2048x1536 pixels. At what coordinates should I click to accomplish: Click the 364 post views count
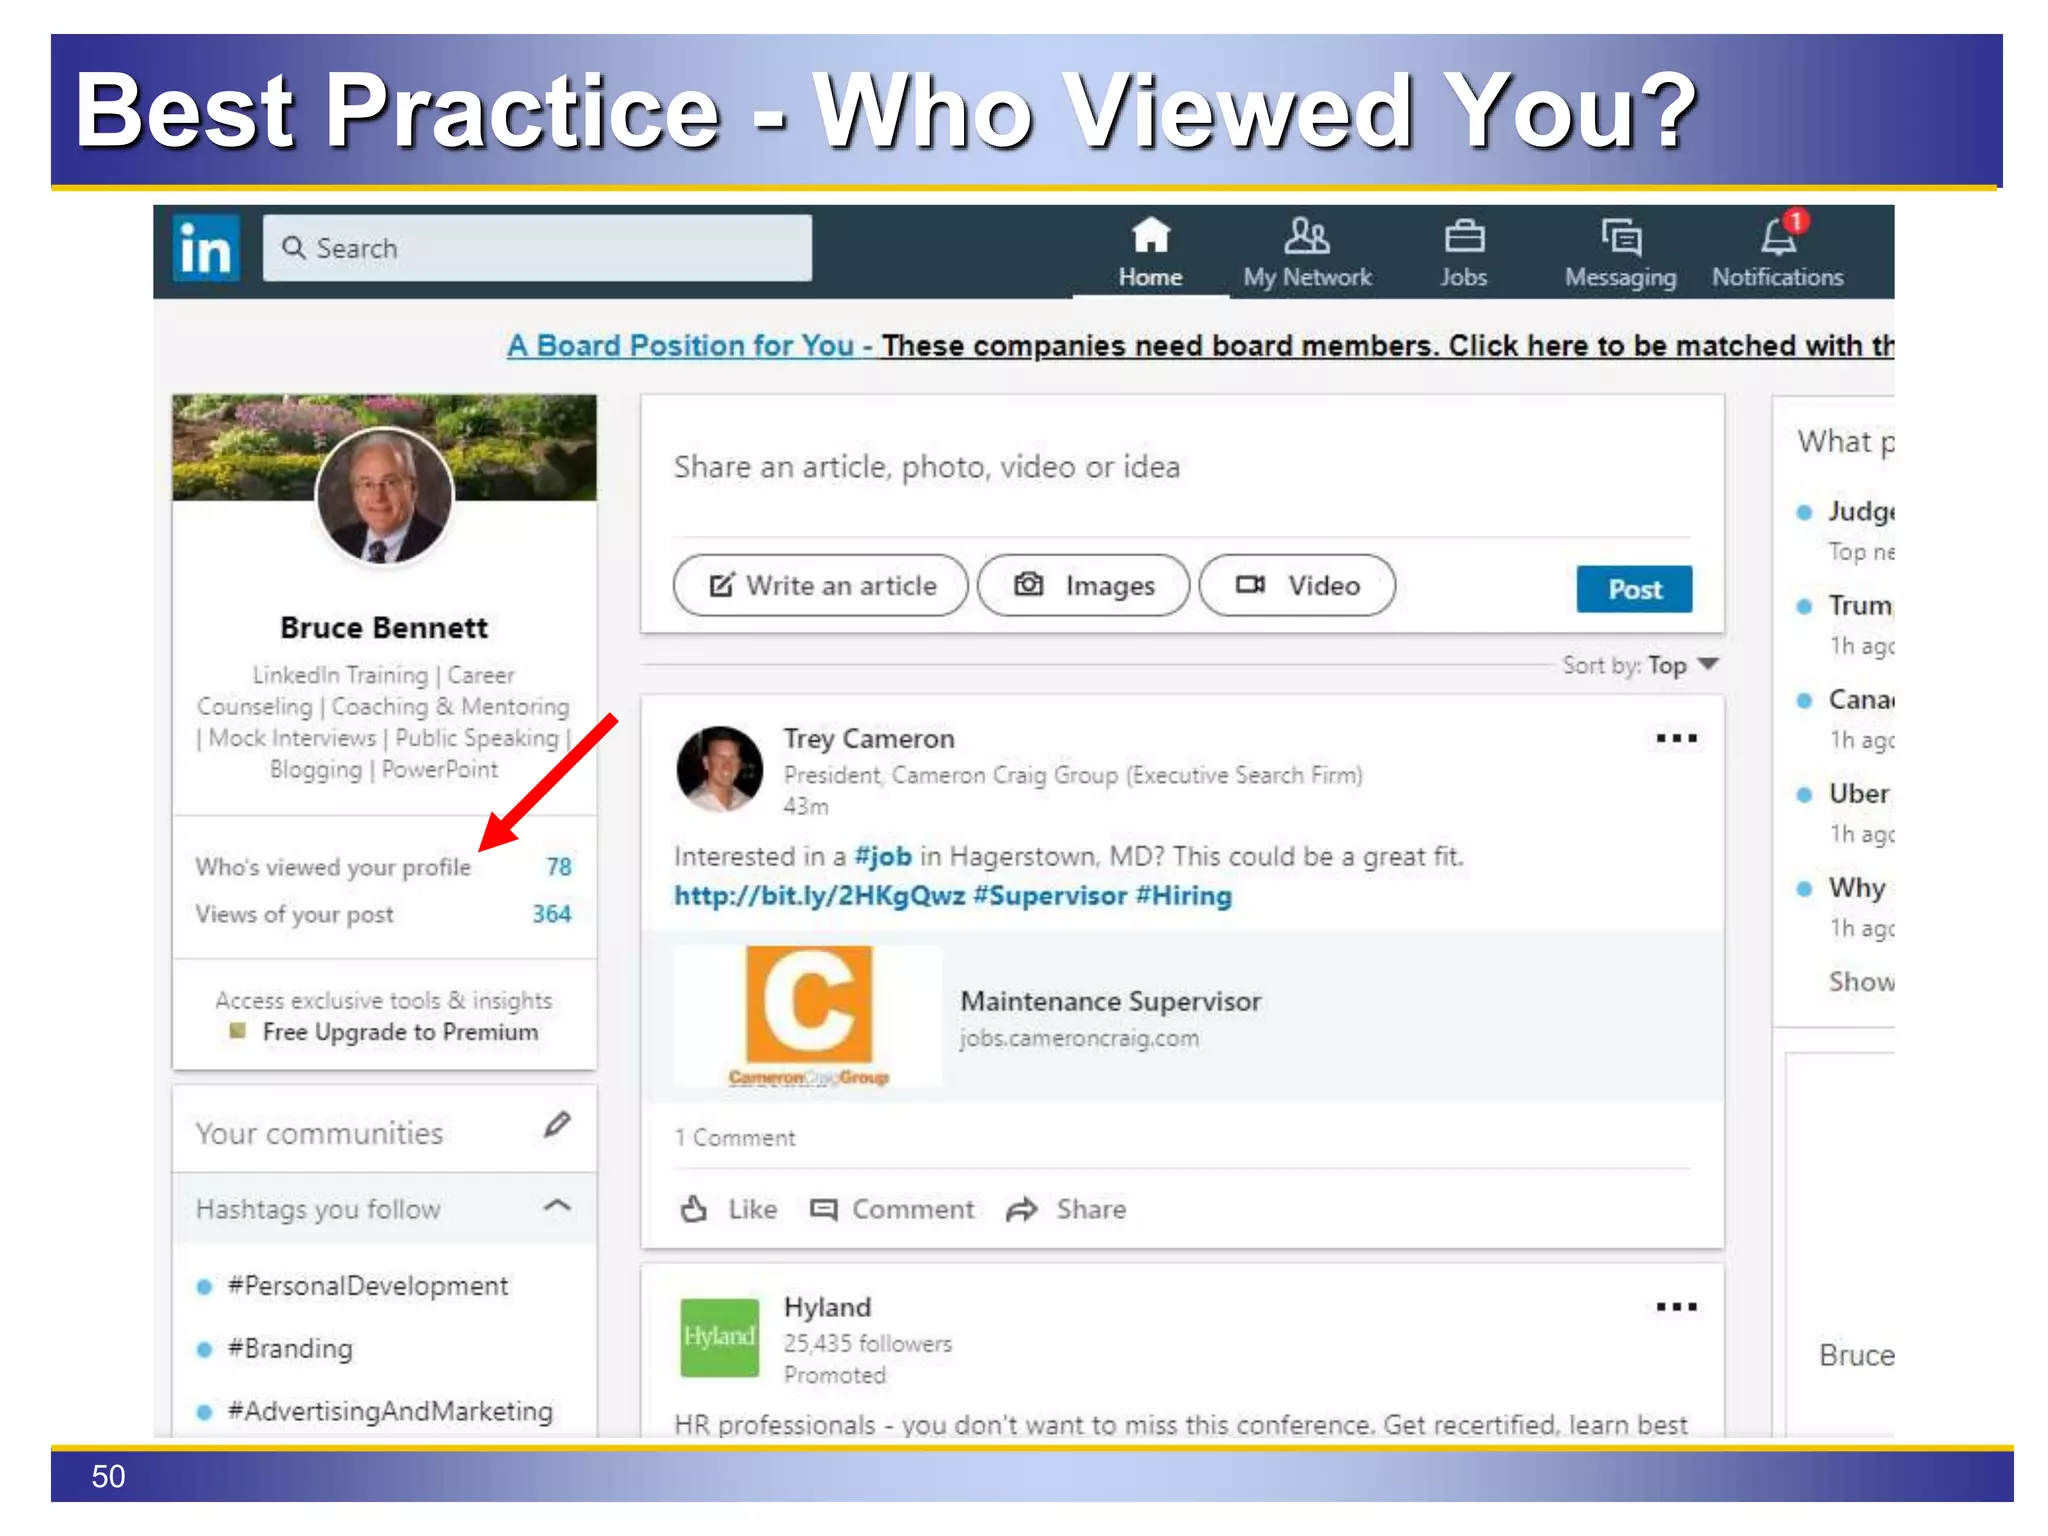pos(551,914)
